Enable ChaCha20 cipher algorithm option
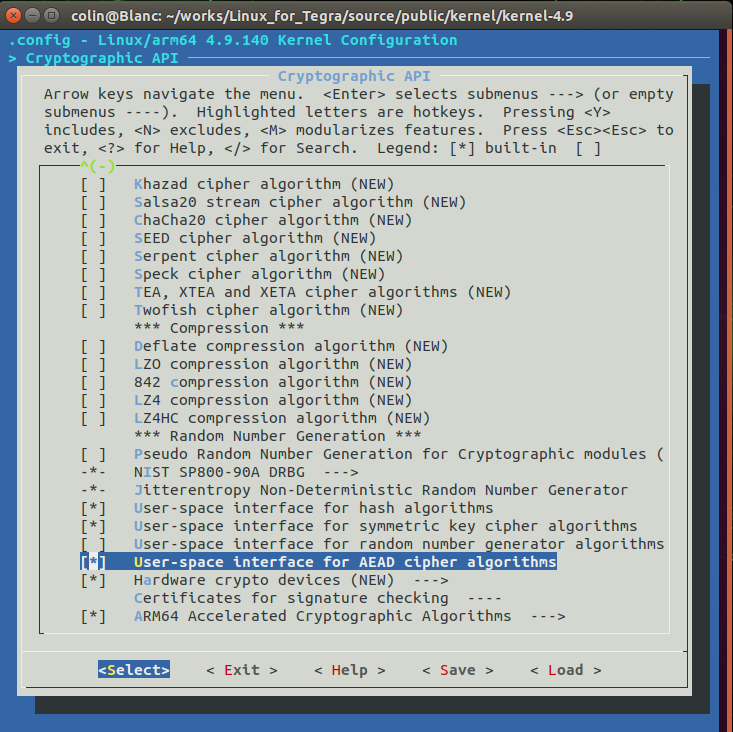Viewport: 733px width, 732px height. tap(93, 220)
